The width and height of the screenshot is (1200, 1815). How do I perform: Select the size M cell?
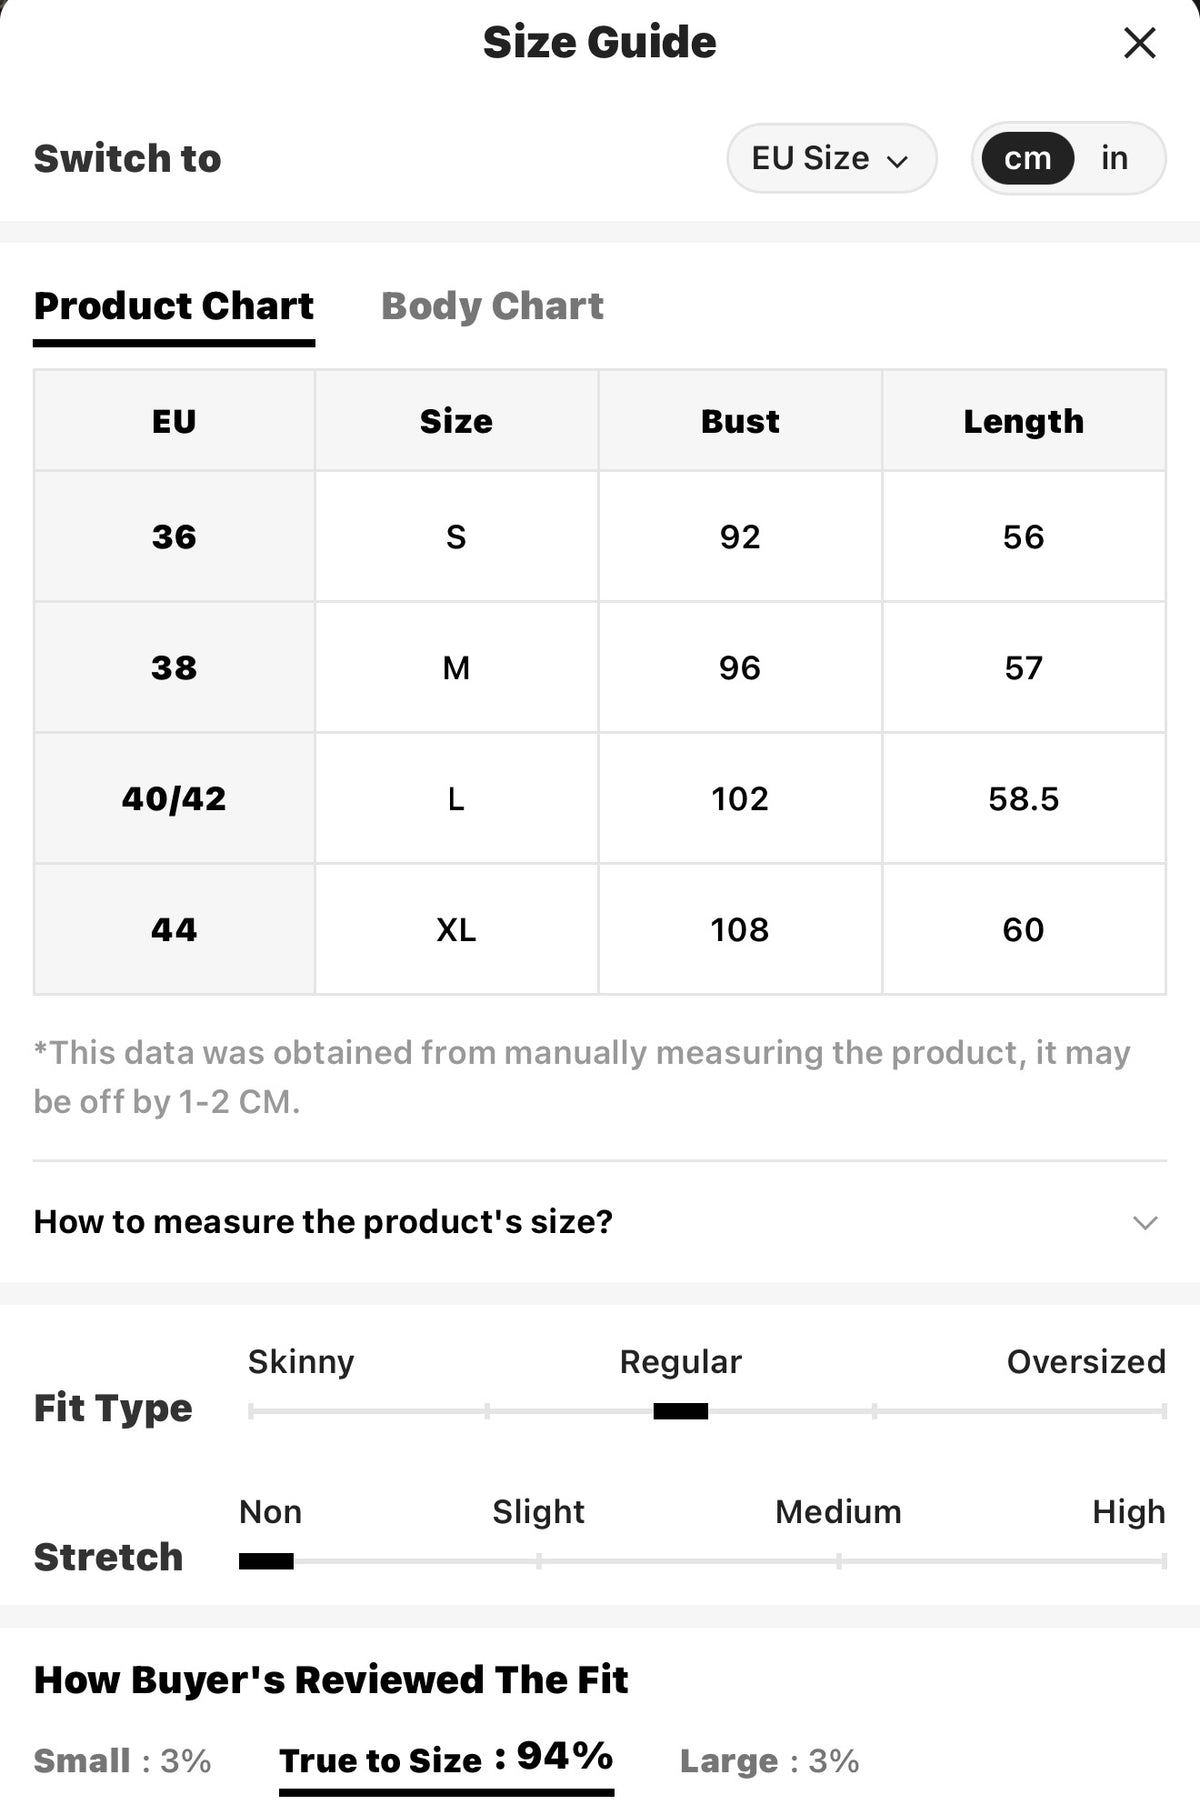[x=456, y=668]
